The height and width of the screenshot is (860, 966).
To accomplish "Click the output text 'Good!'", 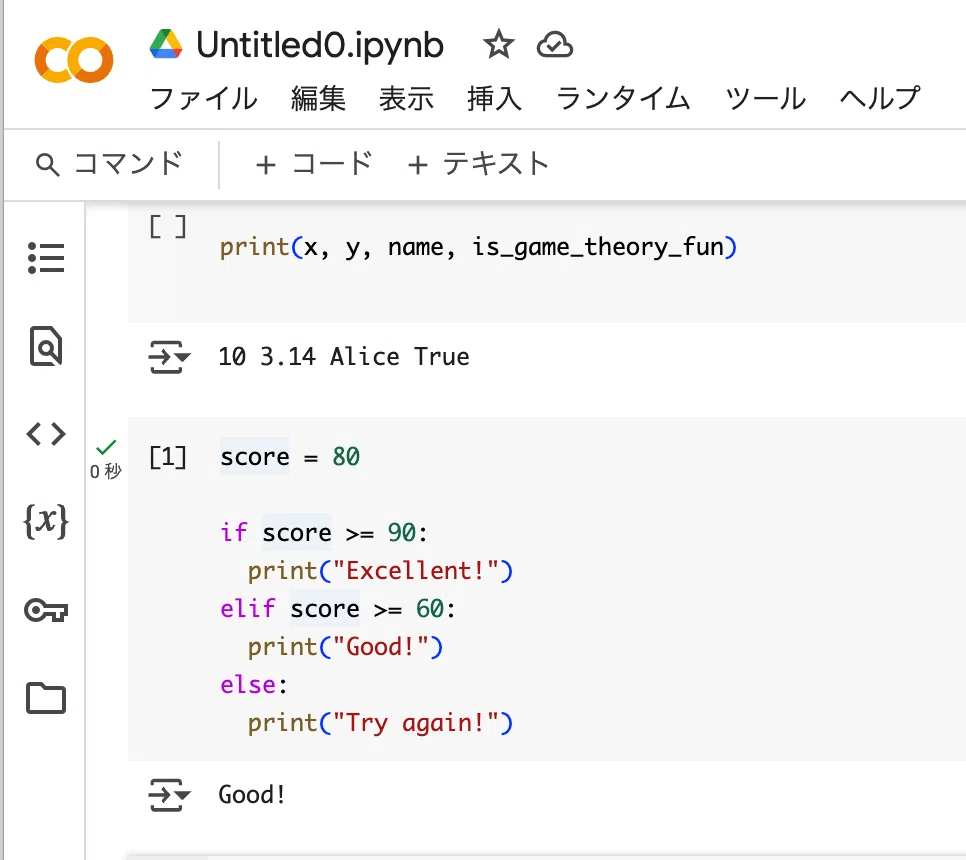I will [252, 795].
